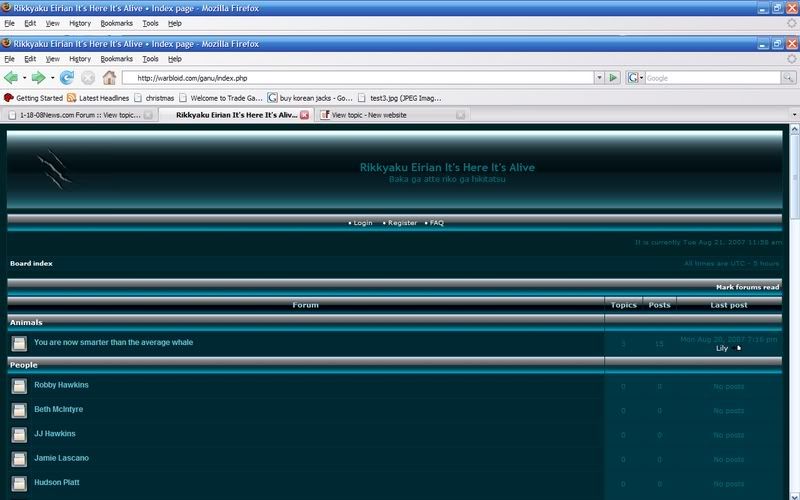Open the File menu in front window
The height and width of the screenshot is (500, 800).
click(x=9, y=59)
